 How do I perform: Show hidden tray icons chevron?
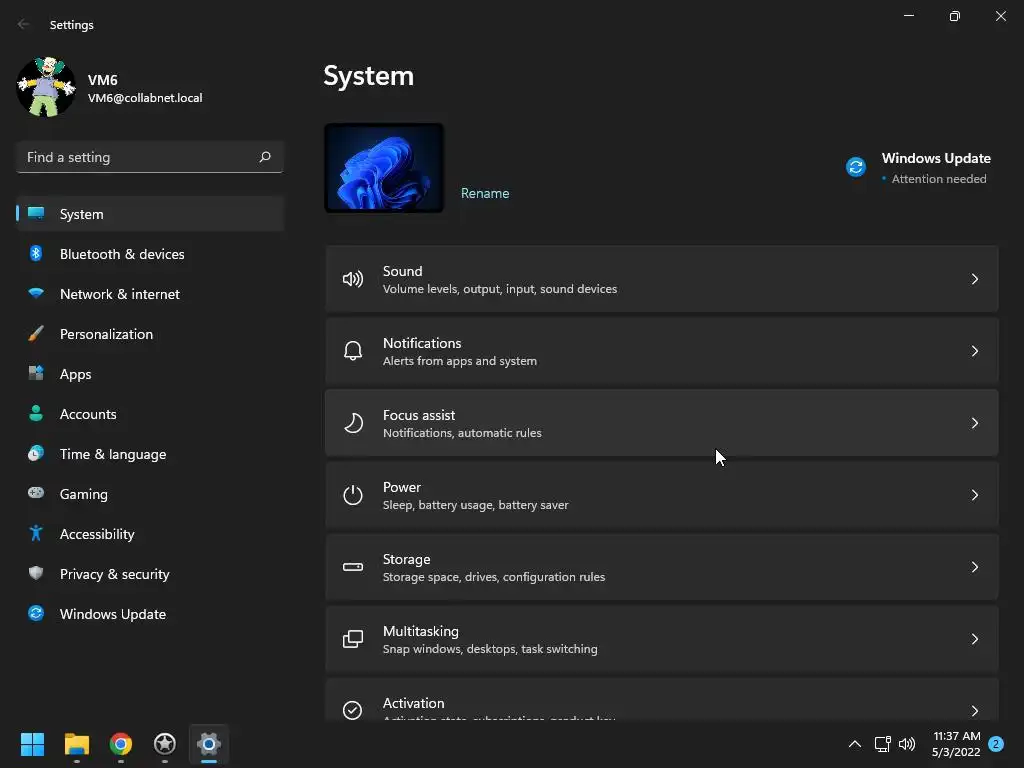point(854,744)
